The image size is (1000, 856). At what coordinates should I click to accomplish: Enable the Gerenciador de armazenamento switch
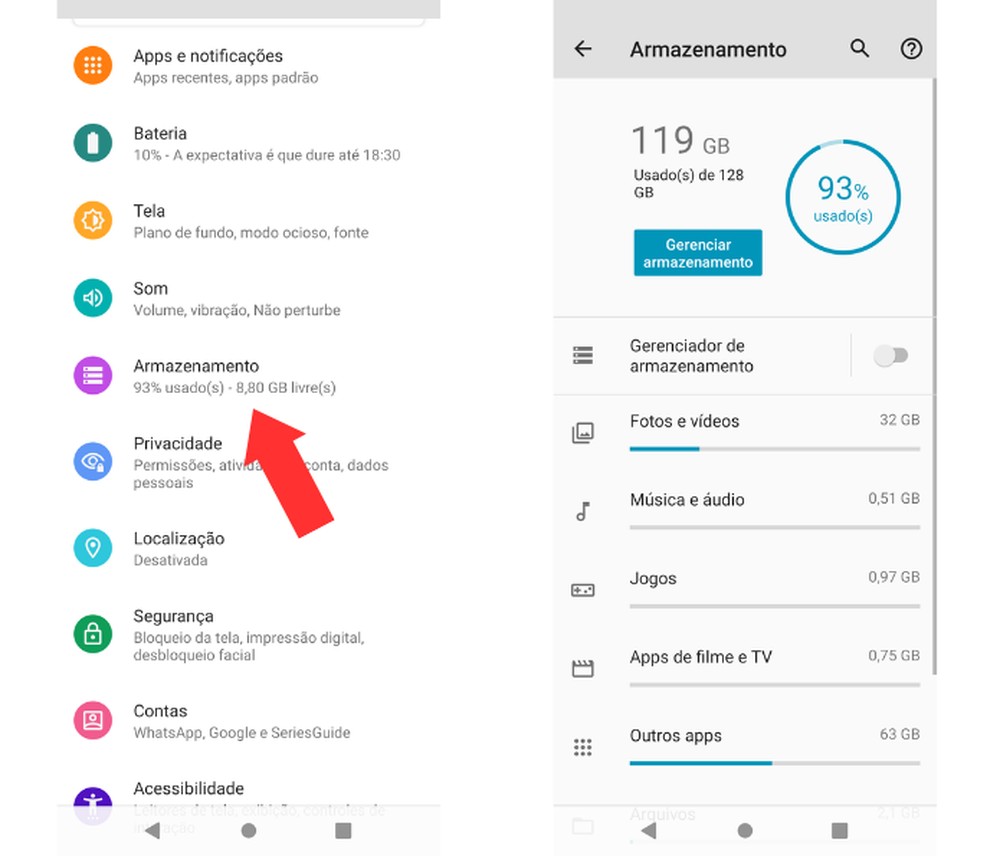coord(891,355)
